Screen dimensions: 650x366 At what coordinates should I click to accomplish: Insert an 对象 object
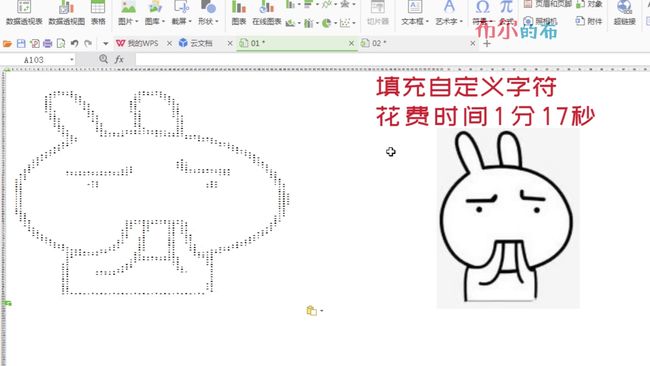click(x=589, y=4)
